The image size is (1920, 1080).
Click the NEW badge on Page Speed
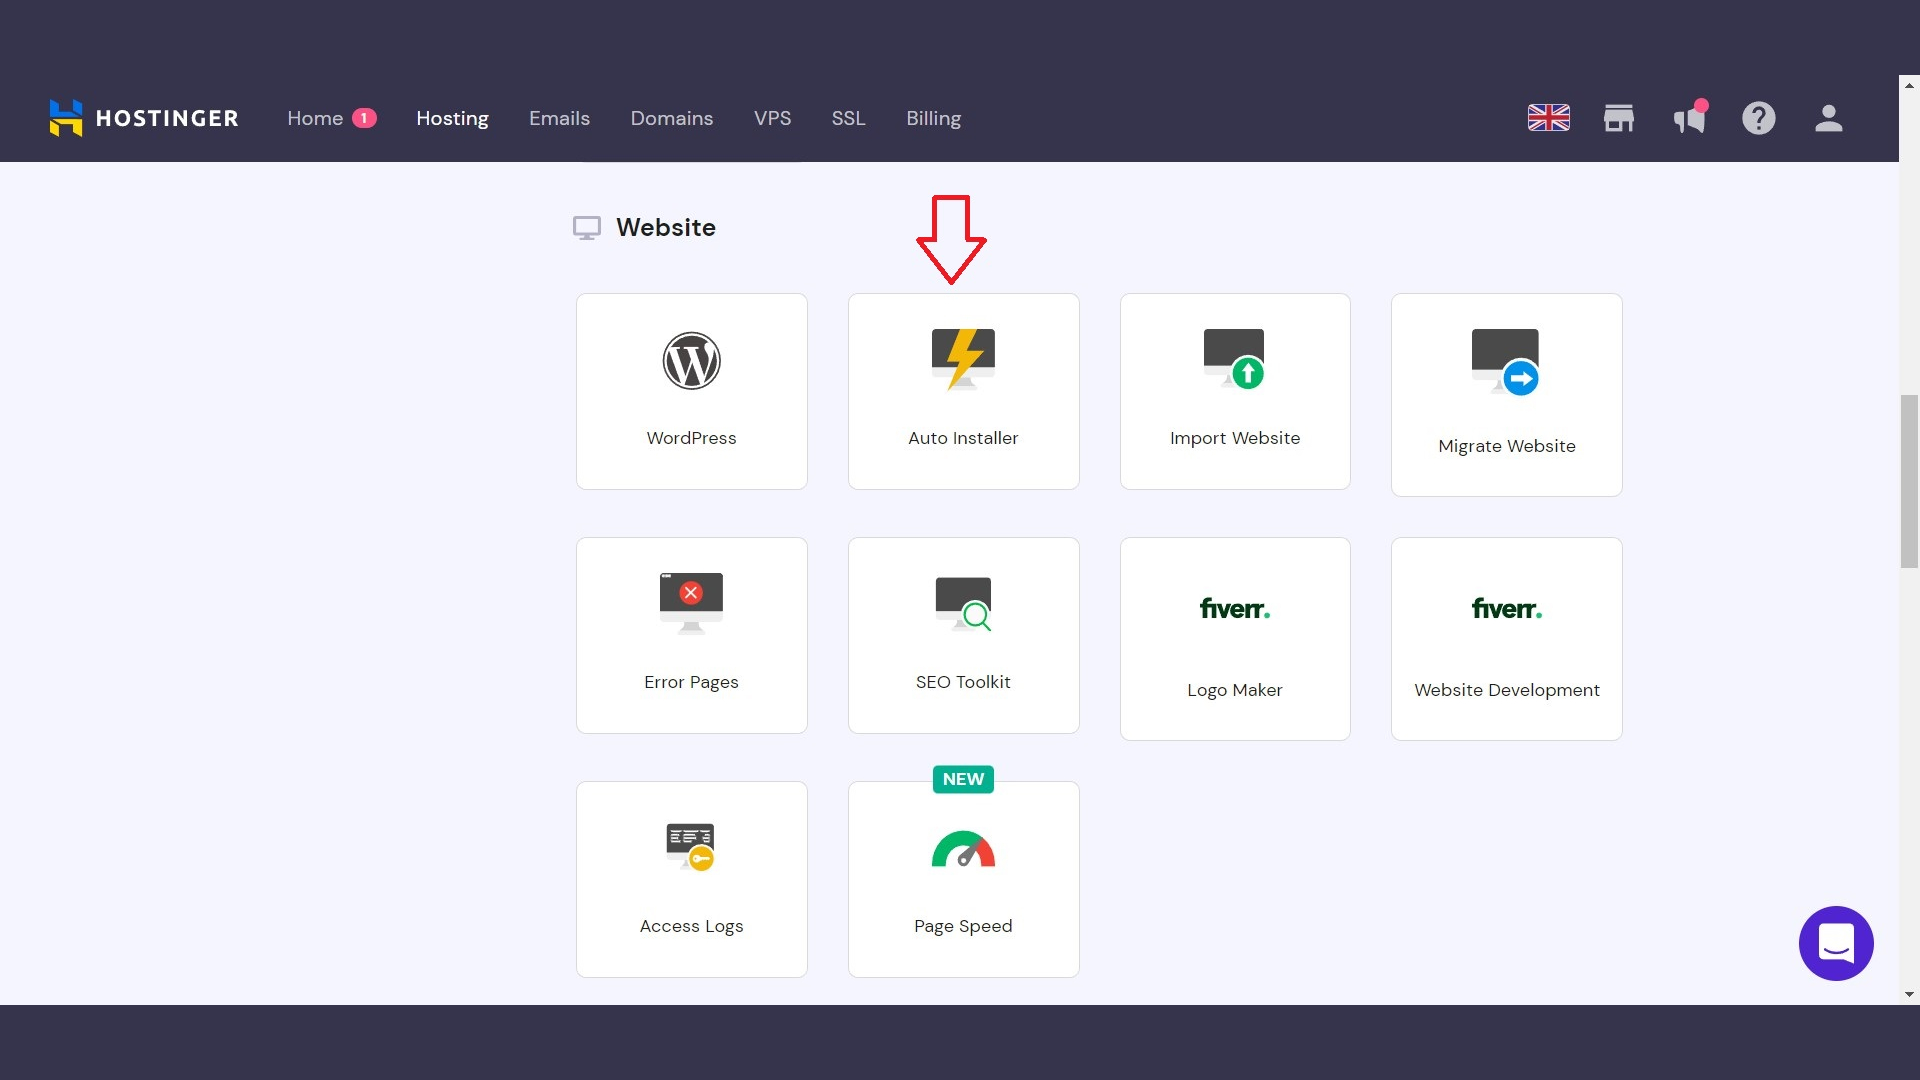963,779
